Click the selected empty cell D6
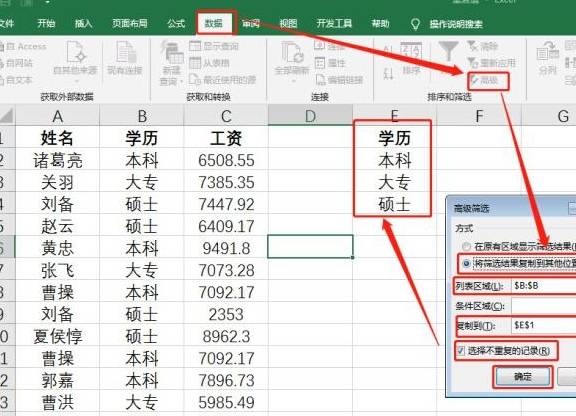Screen dimensions: 576x416 point(310,247)
